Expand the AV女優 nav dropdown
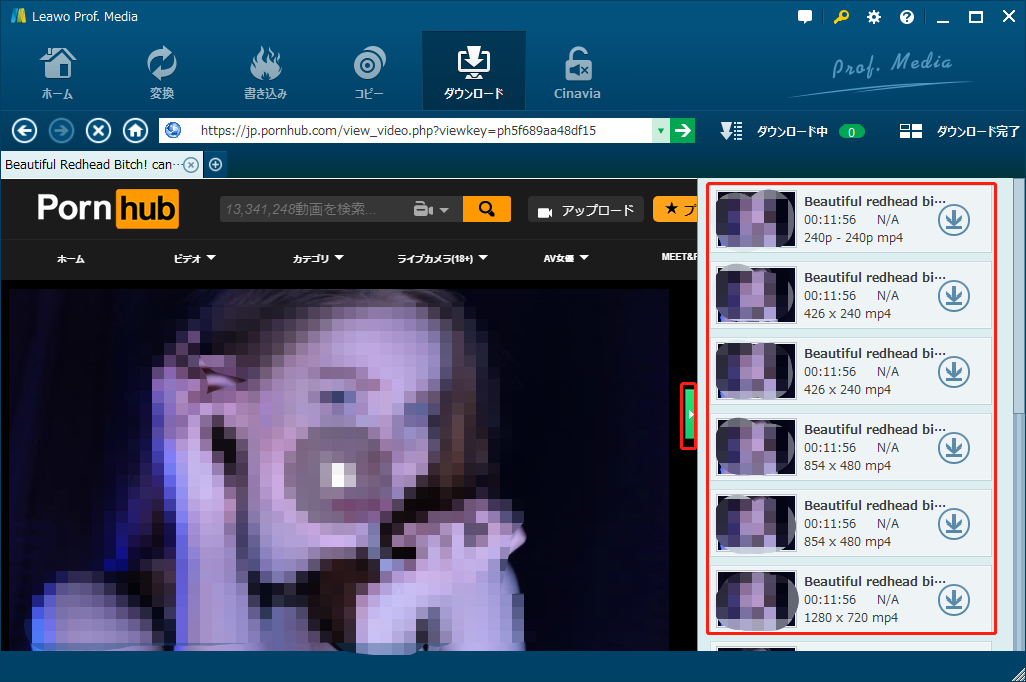 (566, 259)
